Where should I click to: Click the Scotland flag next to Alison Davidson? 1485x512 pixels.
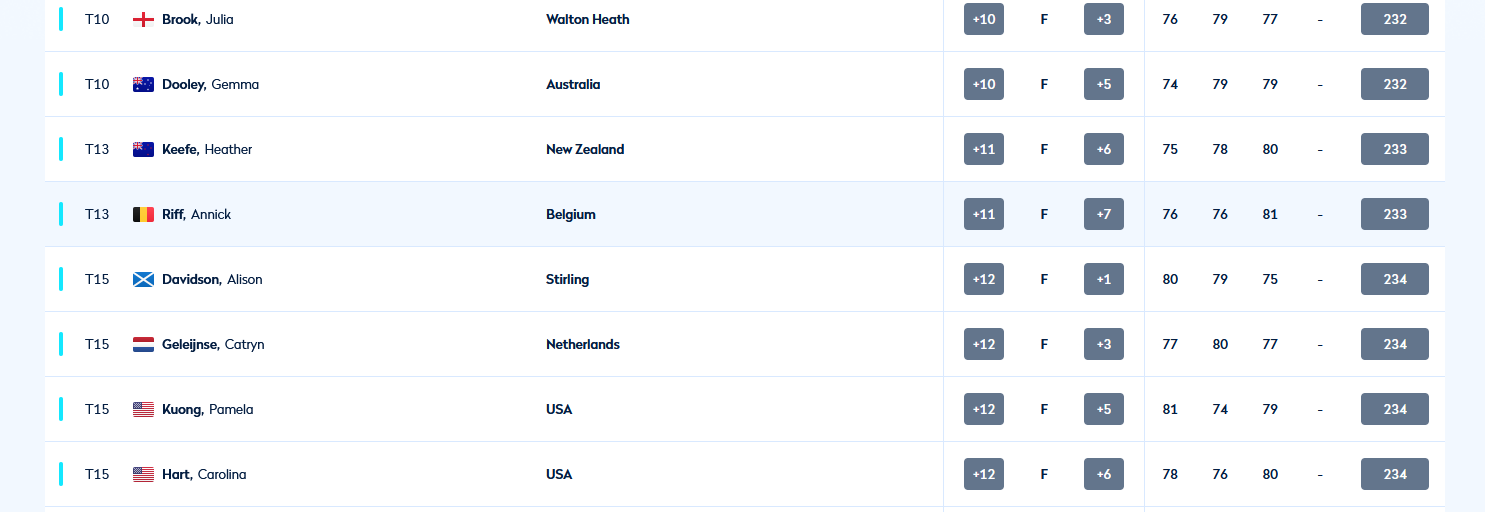[x=143, y=279]
